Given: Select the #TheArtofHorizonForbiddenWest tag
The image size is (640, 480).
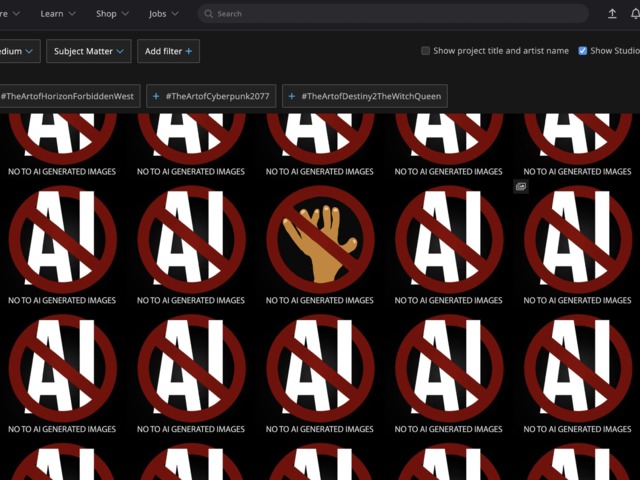Looking at the screenshot, I should [69, 96].
